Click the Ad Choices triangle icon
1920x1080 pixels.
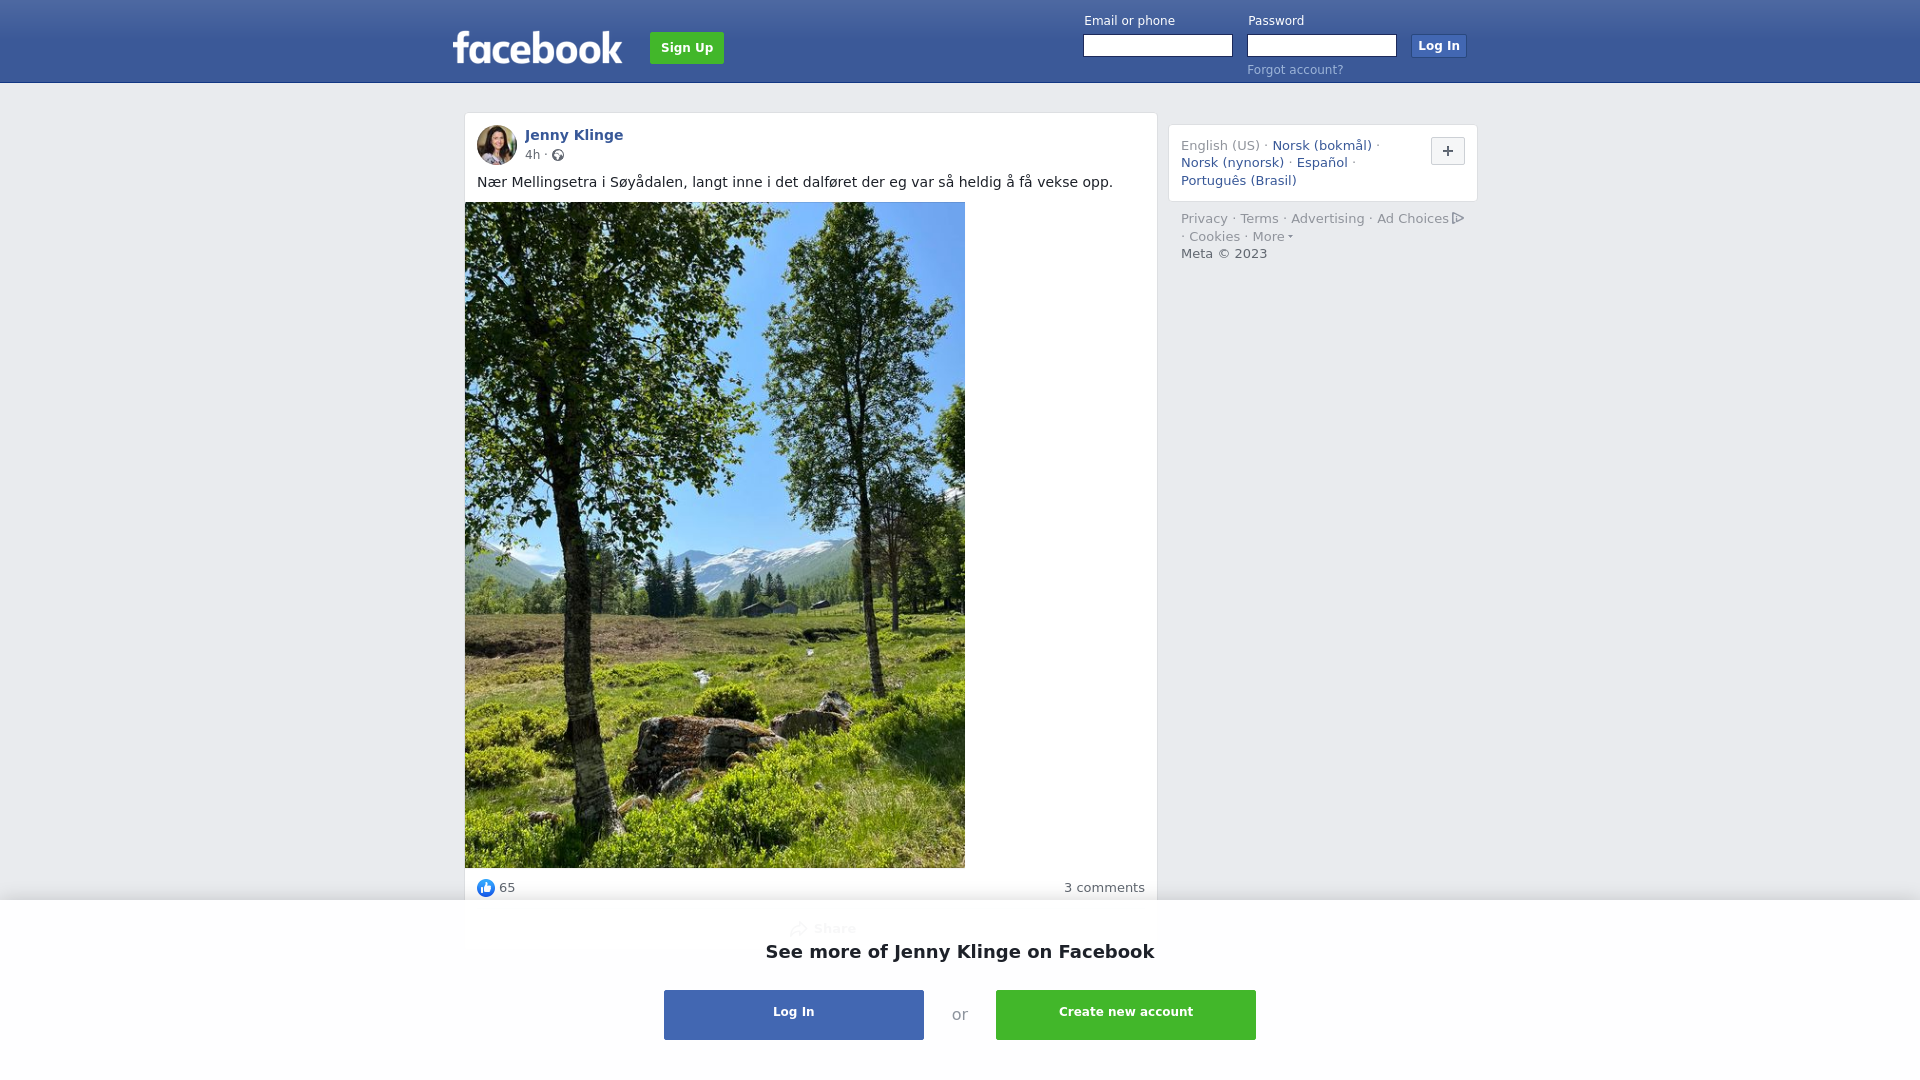(1458, 218)
